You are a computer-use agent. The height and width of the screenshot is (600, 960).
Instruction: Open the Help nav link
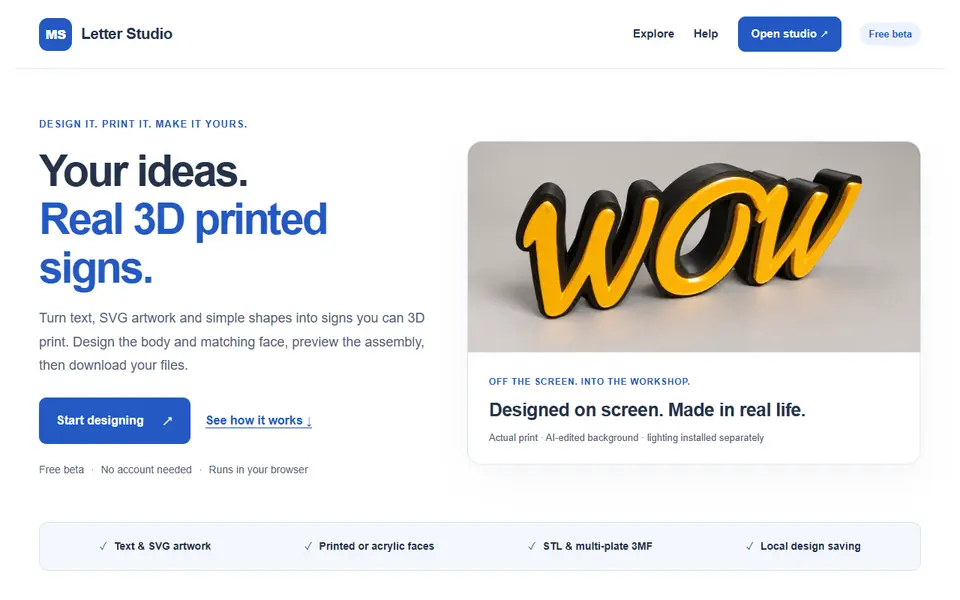[x=705, y=34]
